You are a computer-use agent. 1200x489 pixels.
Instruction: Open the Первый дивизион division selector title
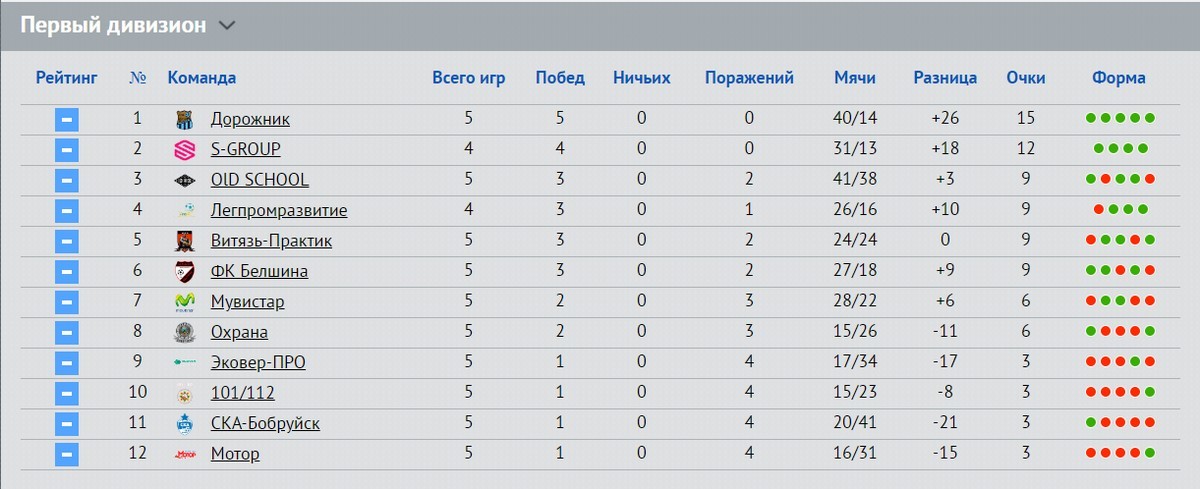(x=113, y=26)
